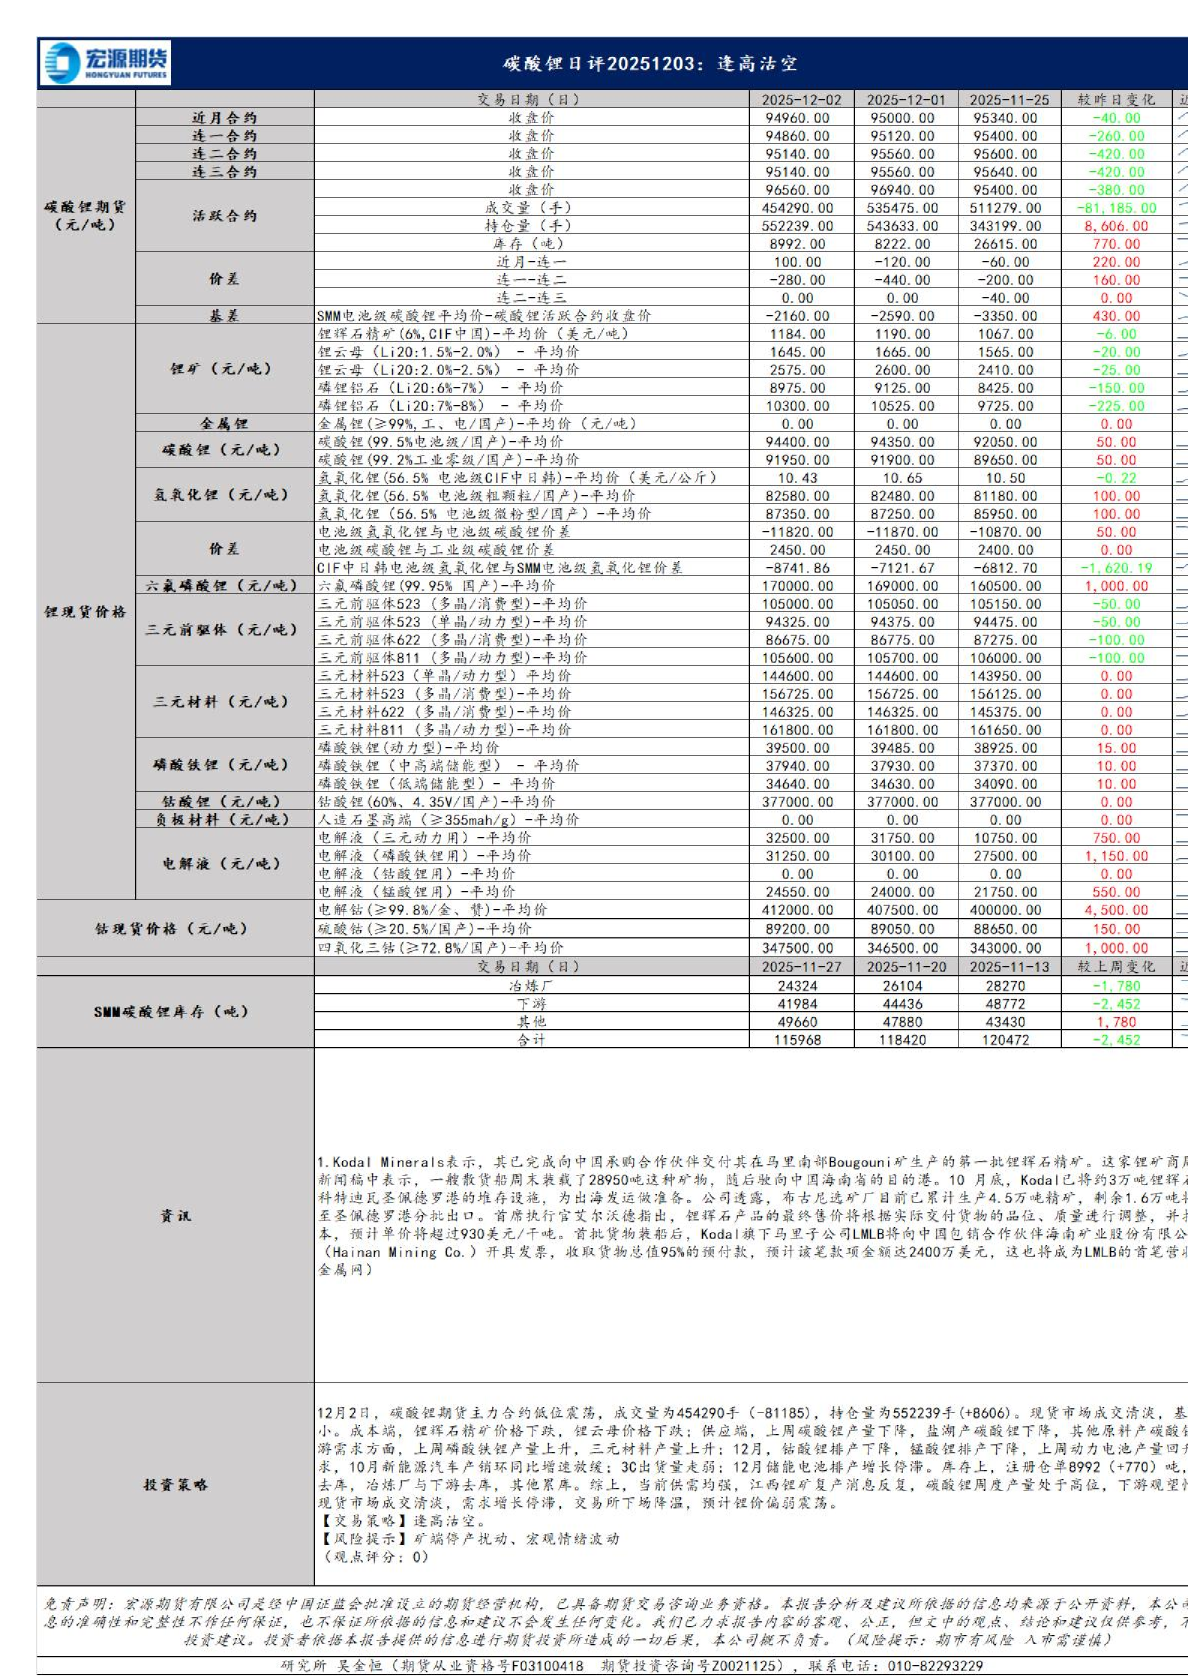Image resolution: width=1188 pixels, height=1680 pixels.
Task: Click the 较昨日变化 column header
Action: tap(1116, 99)
